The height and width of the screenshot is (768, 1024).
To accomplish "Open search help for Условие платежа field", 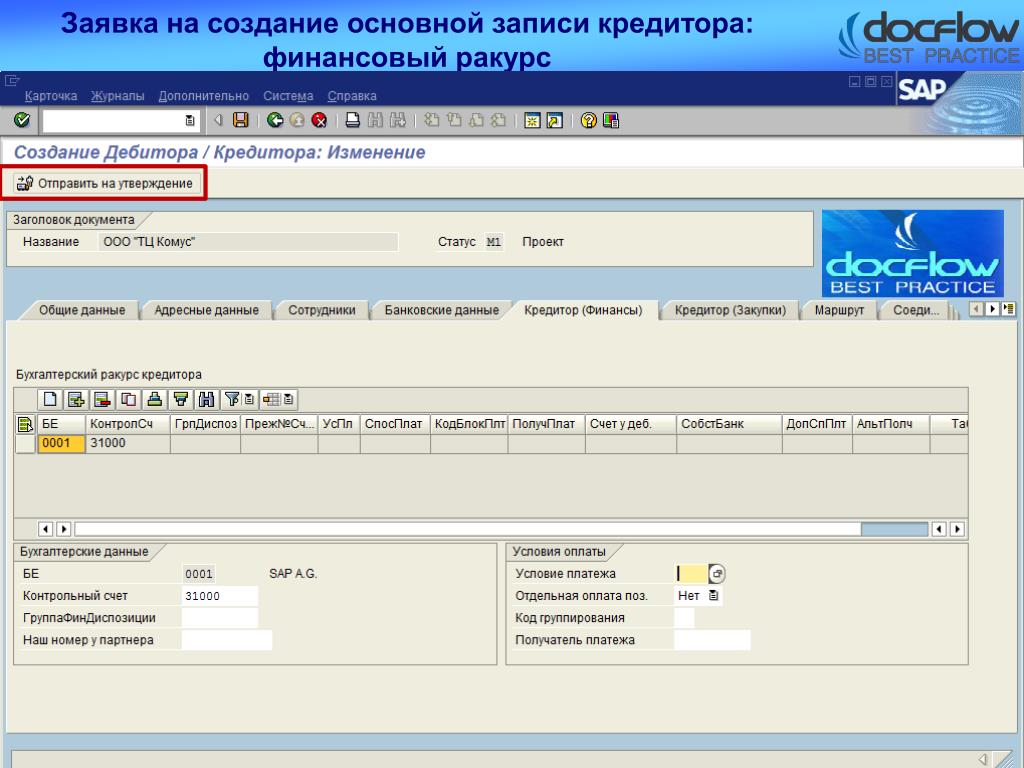I will [x=717, y=574].
